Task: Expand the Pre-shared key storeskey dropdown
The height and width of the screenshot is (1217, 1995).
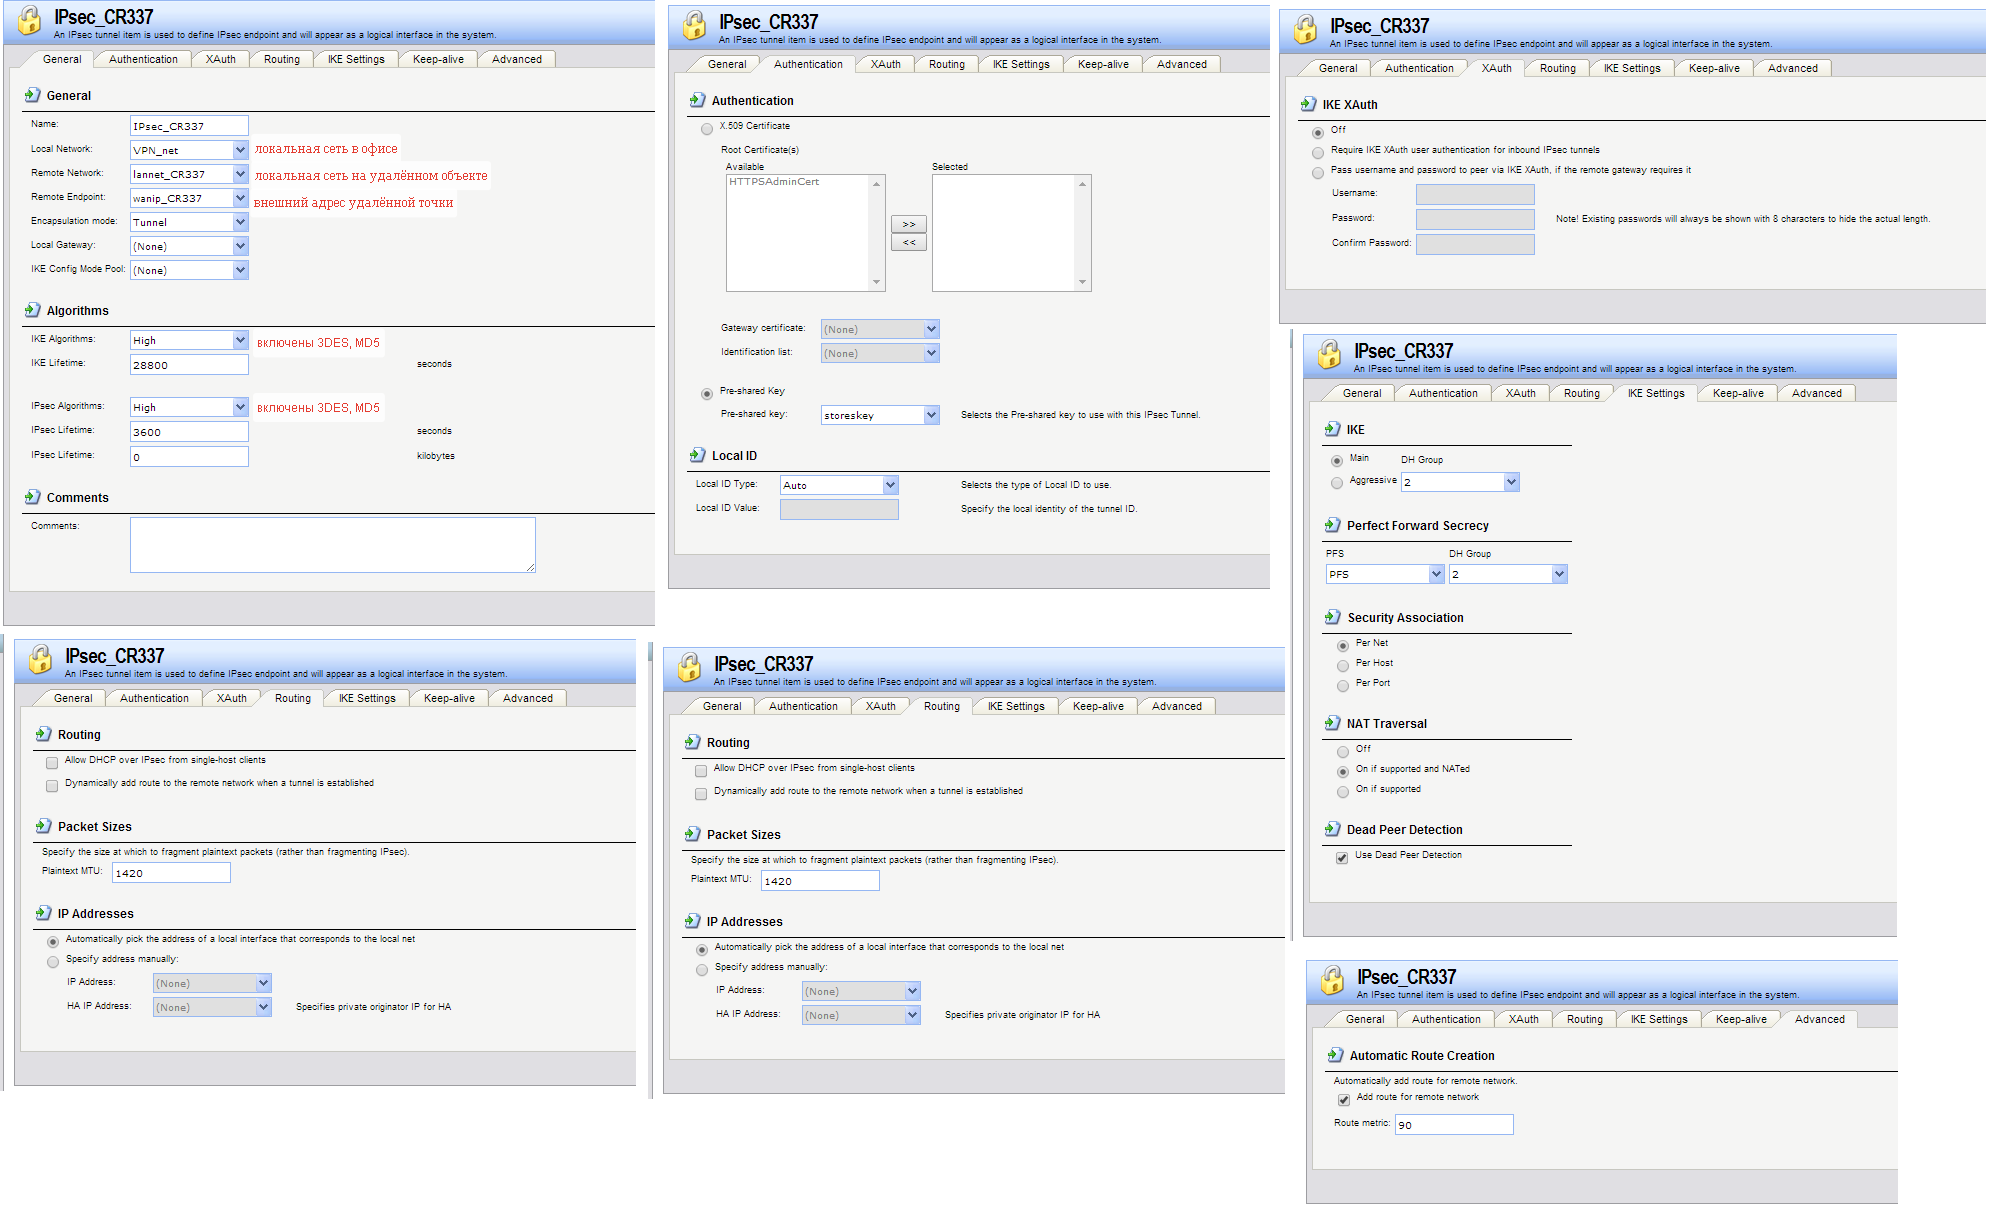Action: tap(931, 415)
